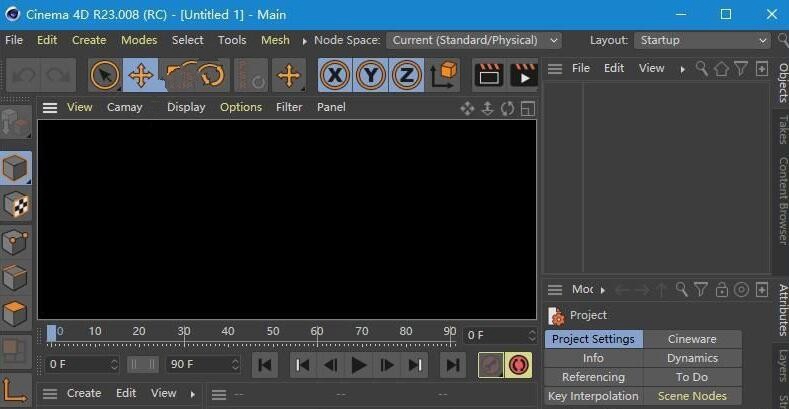Open the Create menu in menu bar
The height and width of the screenshot is (409, 789).
(x=89, y=40)
